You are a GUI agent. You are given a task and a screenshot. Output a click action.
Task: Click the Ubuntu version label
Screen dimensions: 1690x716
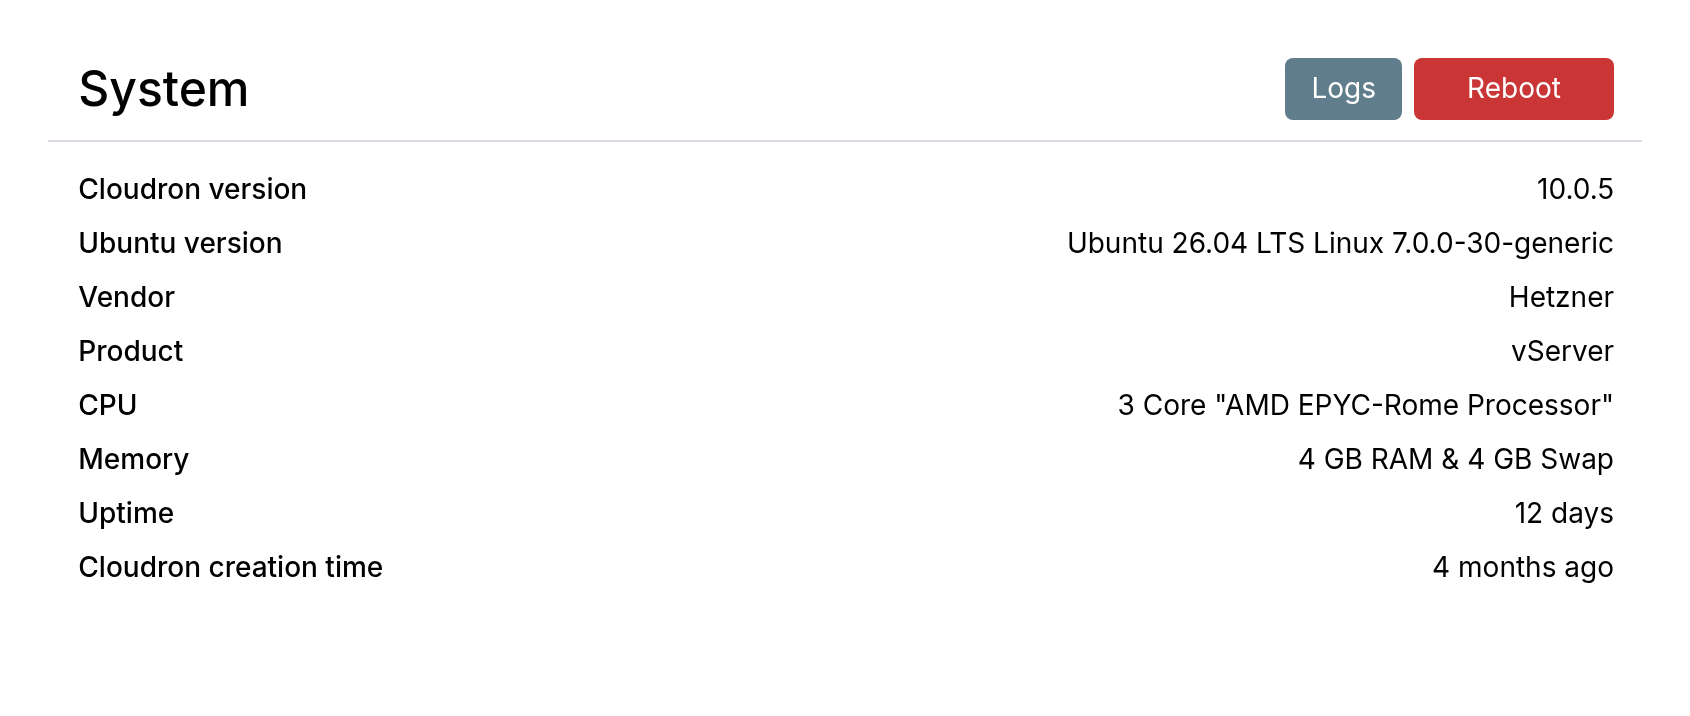pos(180,243)
